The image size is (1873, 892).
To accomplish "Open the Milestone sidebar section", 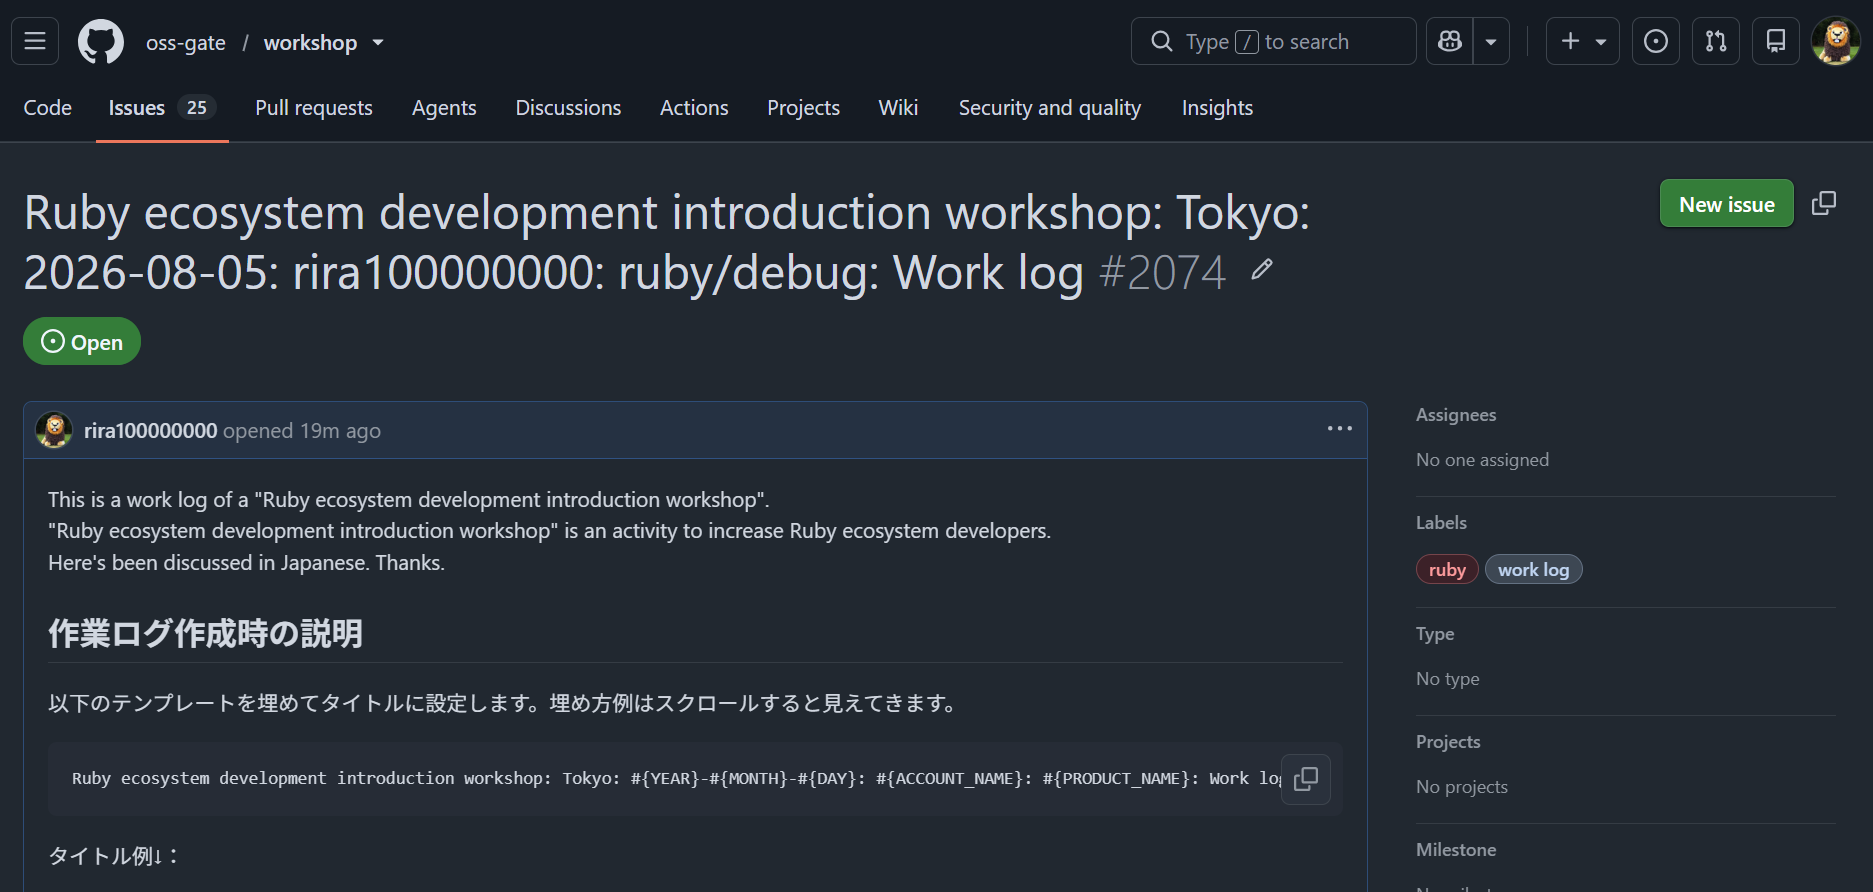I will coord(1456,850).
